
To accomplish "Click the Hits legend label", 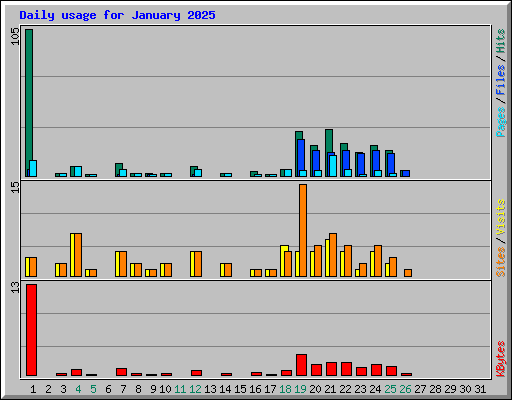I will click(500, 41).
